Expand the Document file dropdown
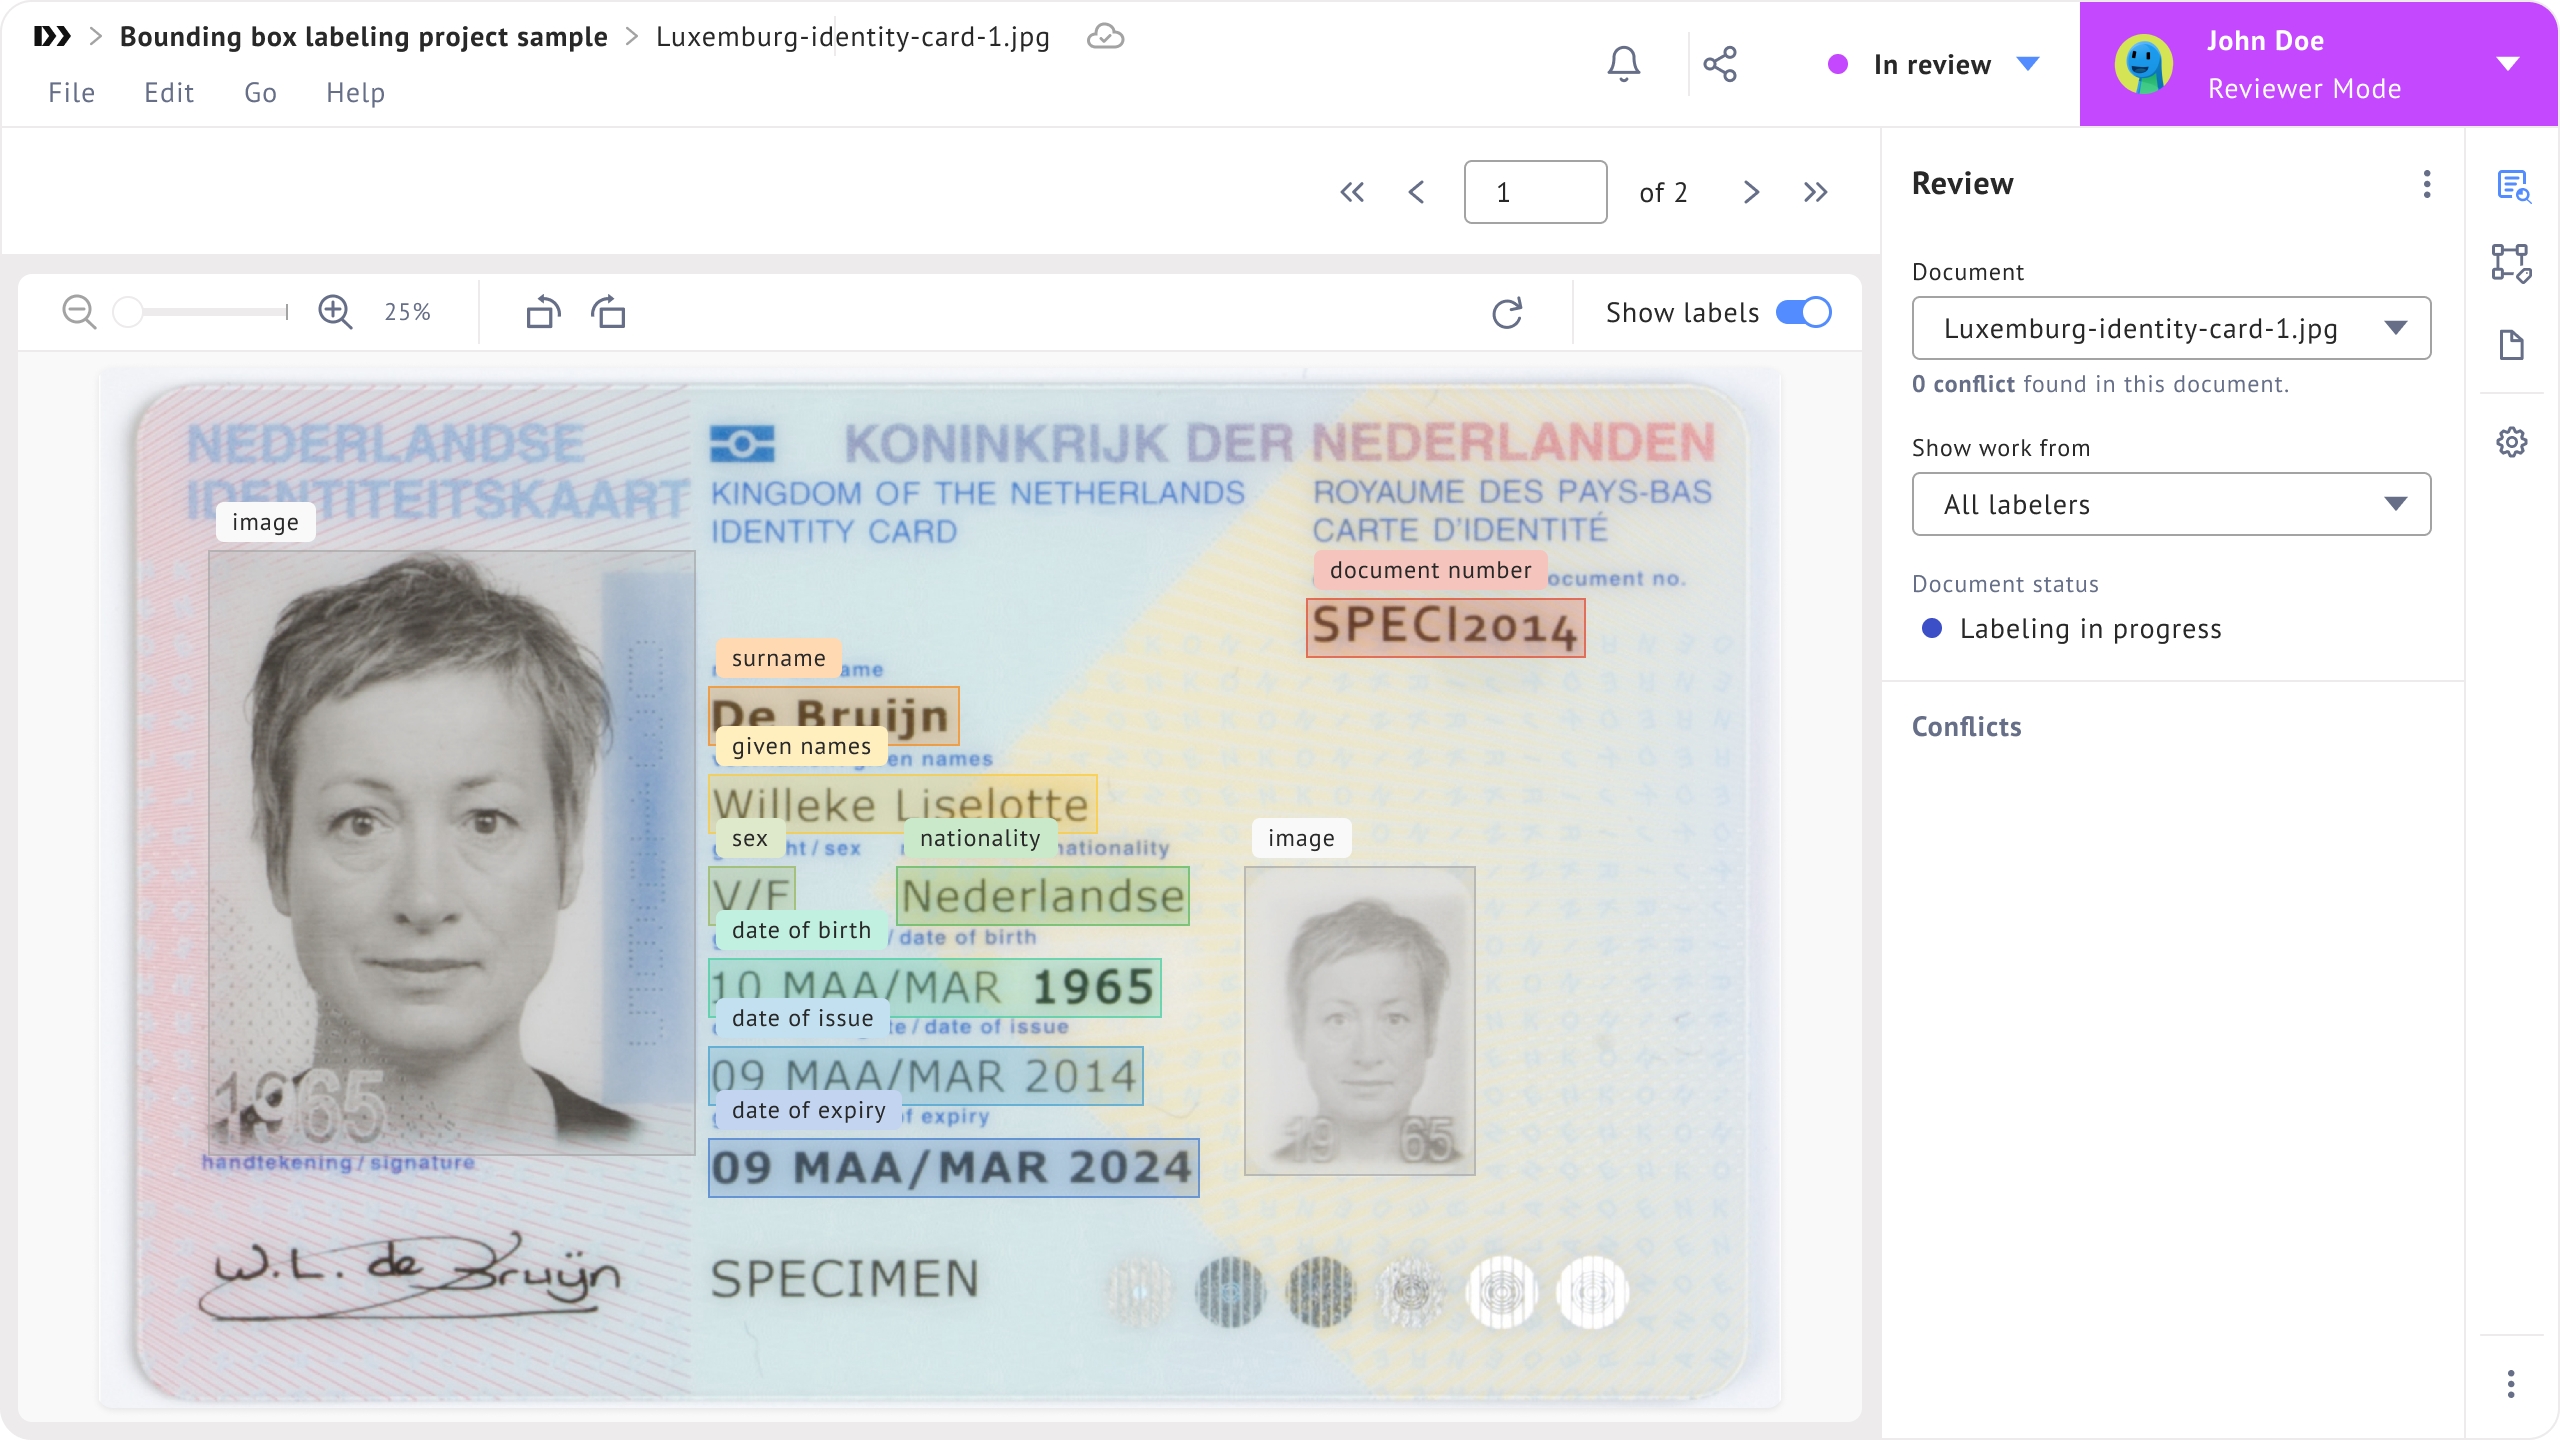This screenshot has width=2560, height=1440. click(x=2171, y=328)
